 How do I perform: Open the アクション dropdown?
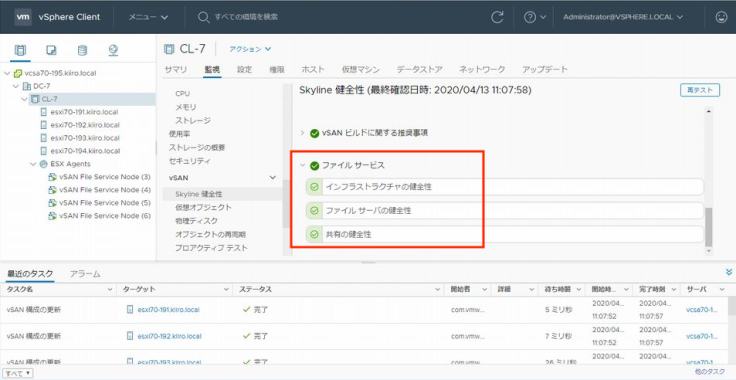pyautogui.click(x=250, y=49)
